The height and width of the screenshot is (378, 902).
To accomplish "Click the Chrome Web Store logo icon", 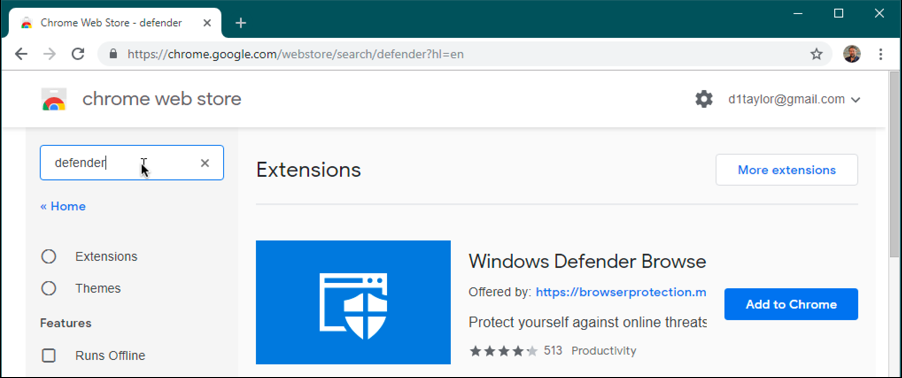I will pos(54,99).
